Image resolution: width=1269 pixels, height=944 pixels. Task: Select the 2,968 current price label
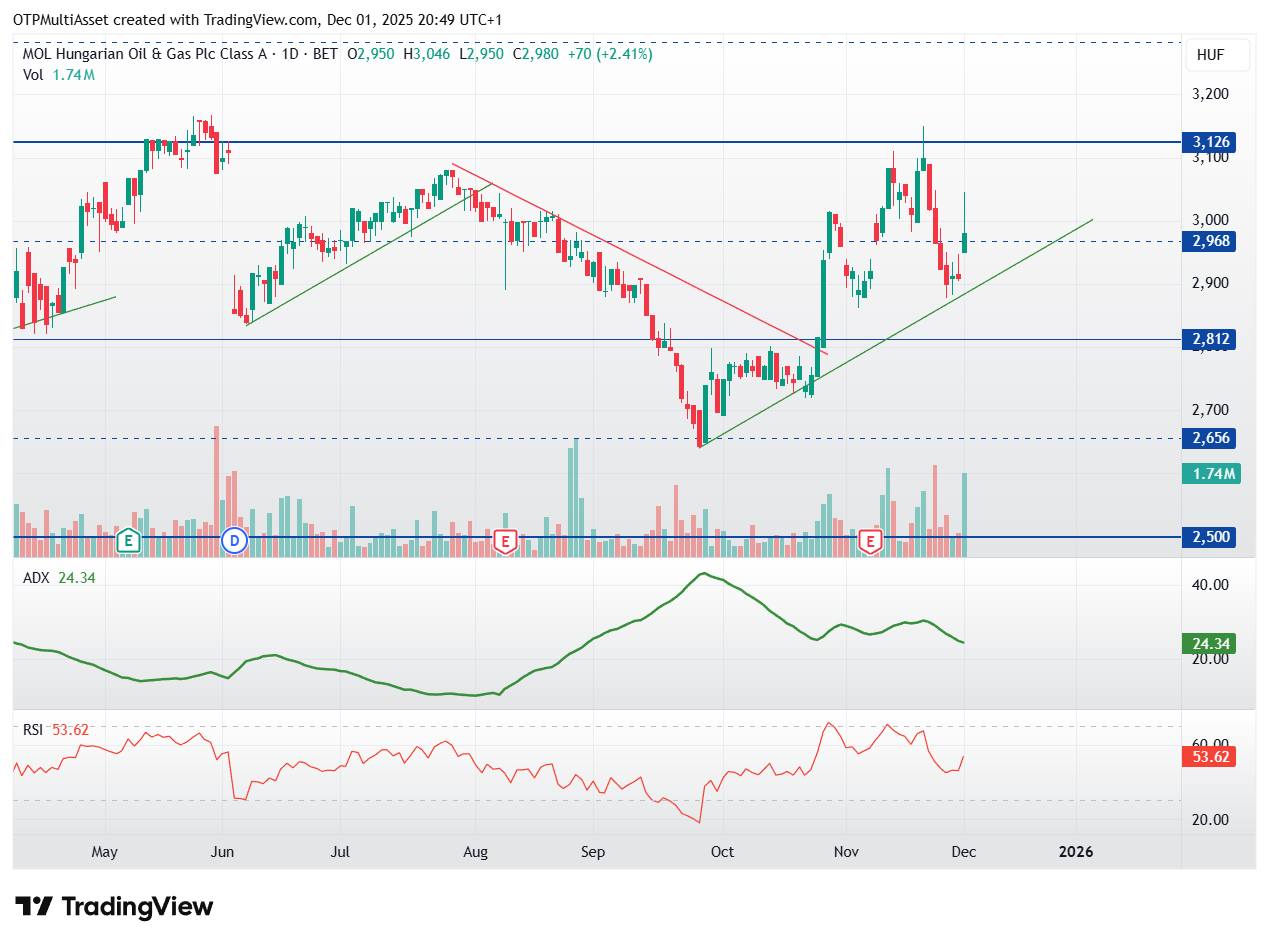(1209, 241)
